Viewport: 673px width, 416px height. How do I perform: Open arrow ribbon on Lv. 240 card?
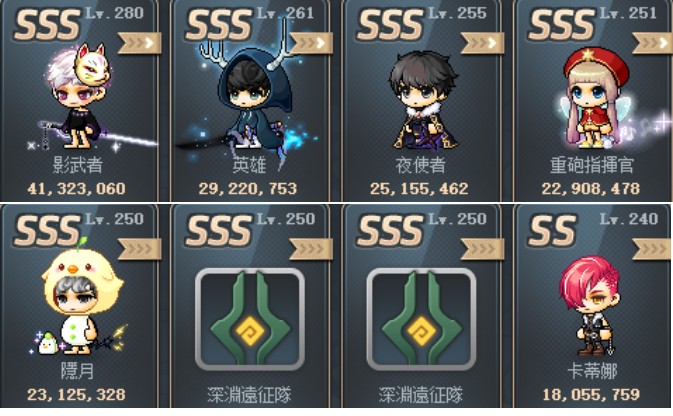pyautogui.click(x=653, y=249)
